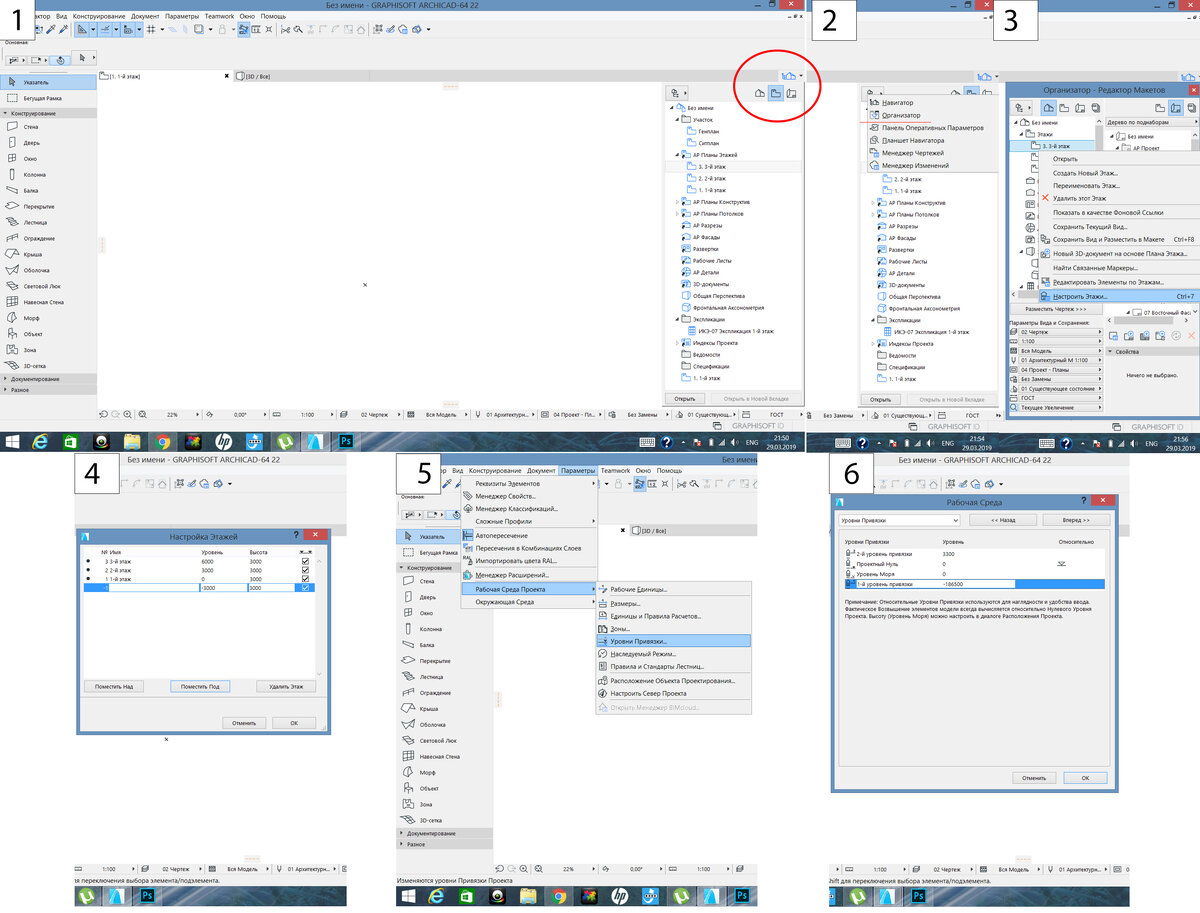This screenshot has width=1200, height=913.
Task: Select the Дверь tool in 1-й этаж tab window
Action: click(48, 143)
